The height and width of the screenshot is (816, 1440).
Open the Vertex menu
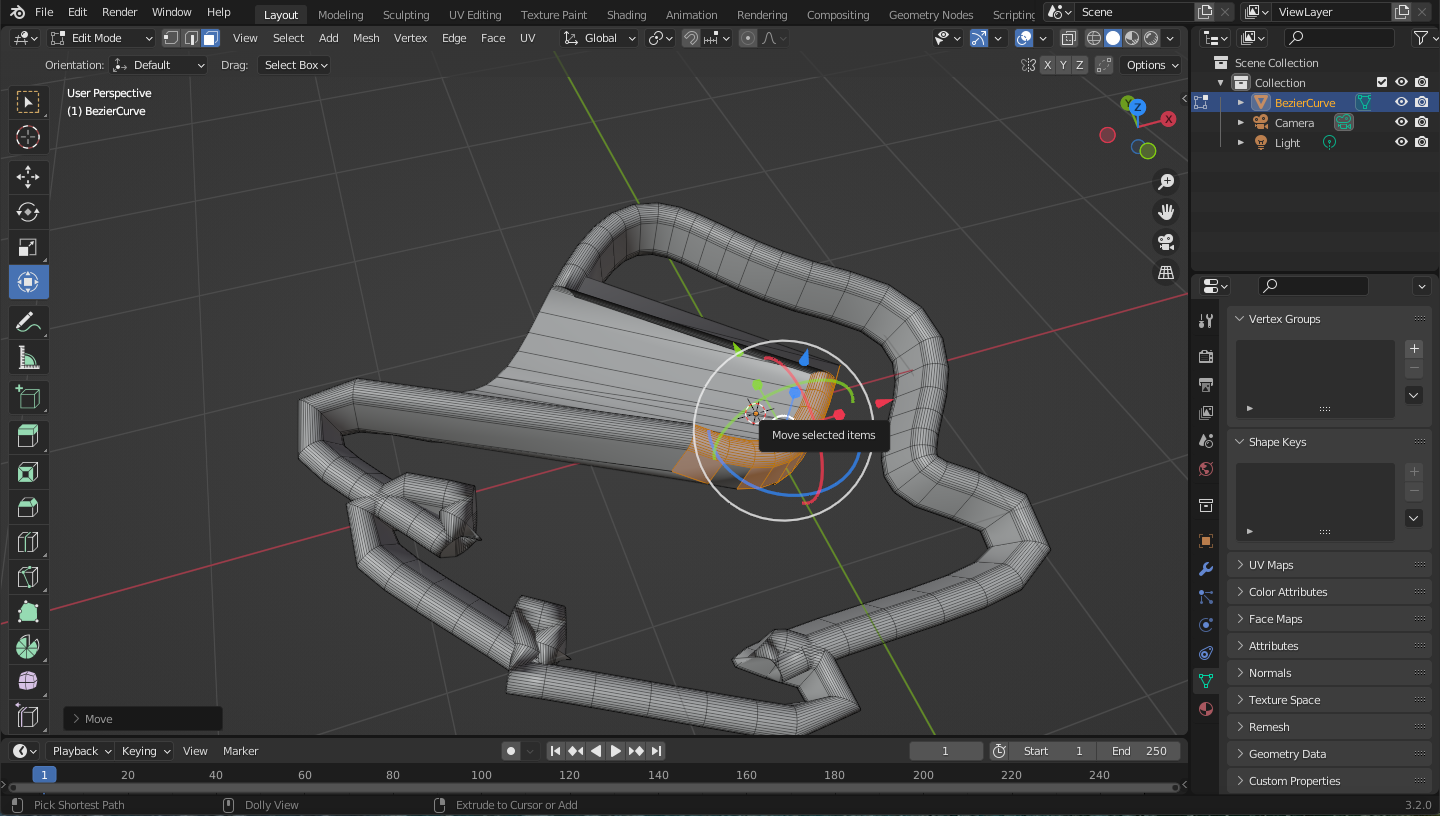pos(410,38)
